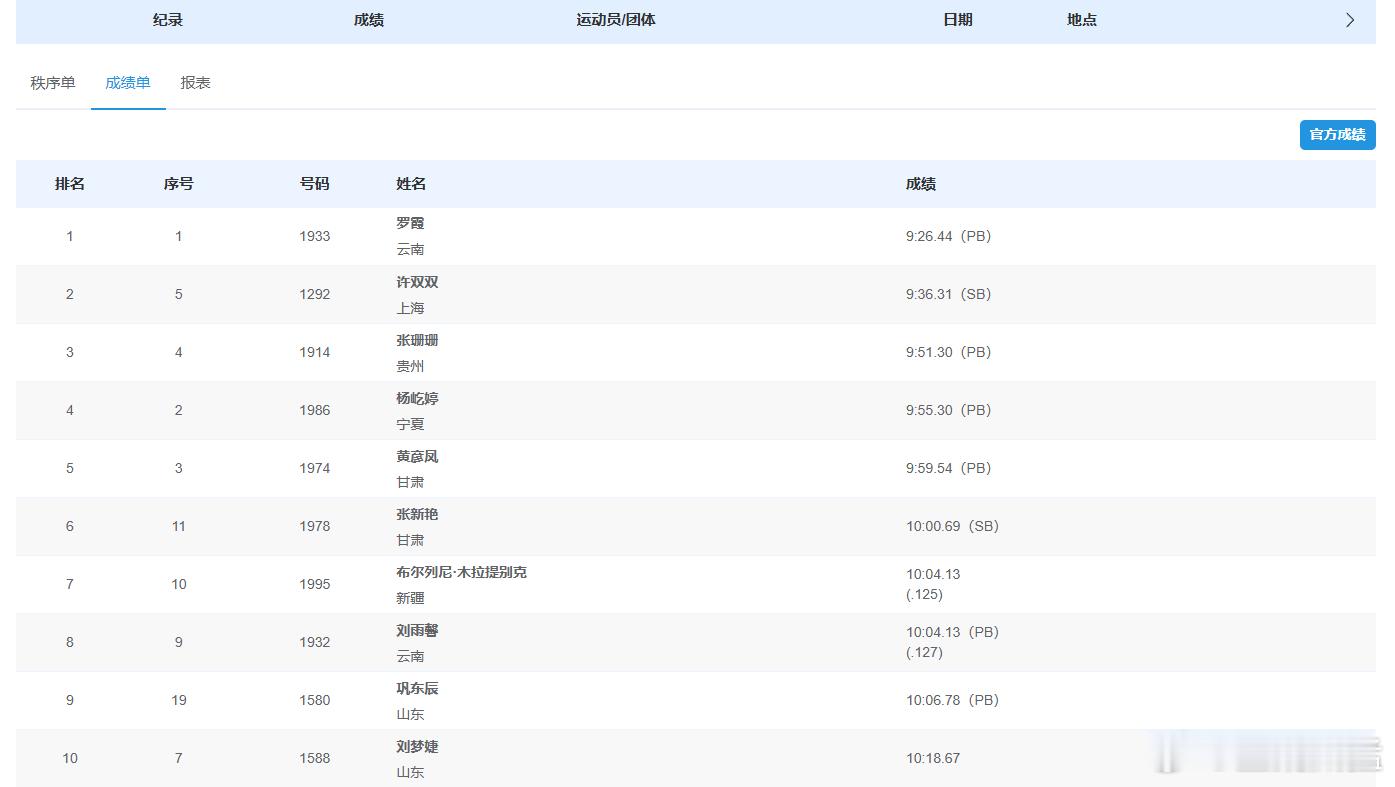Expand the records bar chevron arrow
The image size is (1395, 787).
pyautogui.click(x=1350, y=20)
